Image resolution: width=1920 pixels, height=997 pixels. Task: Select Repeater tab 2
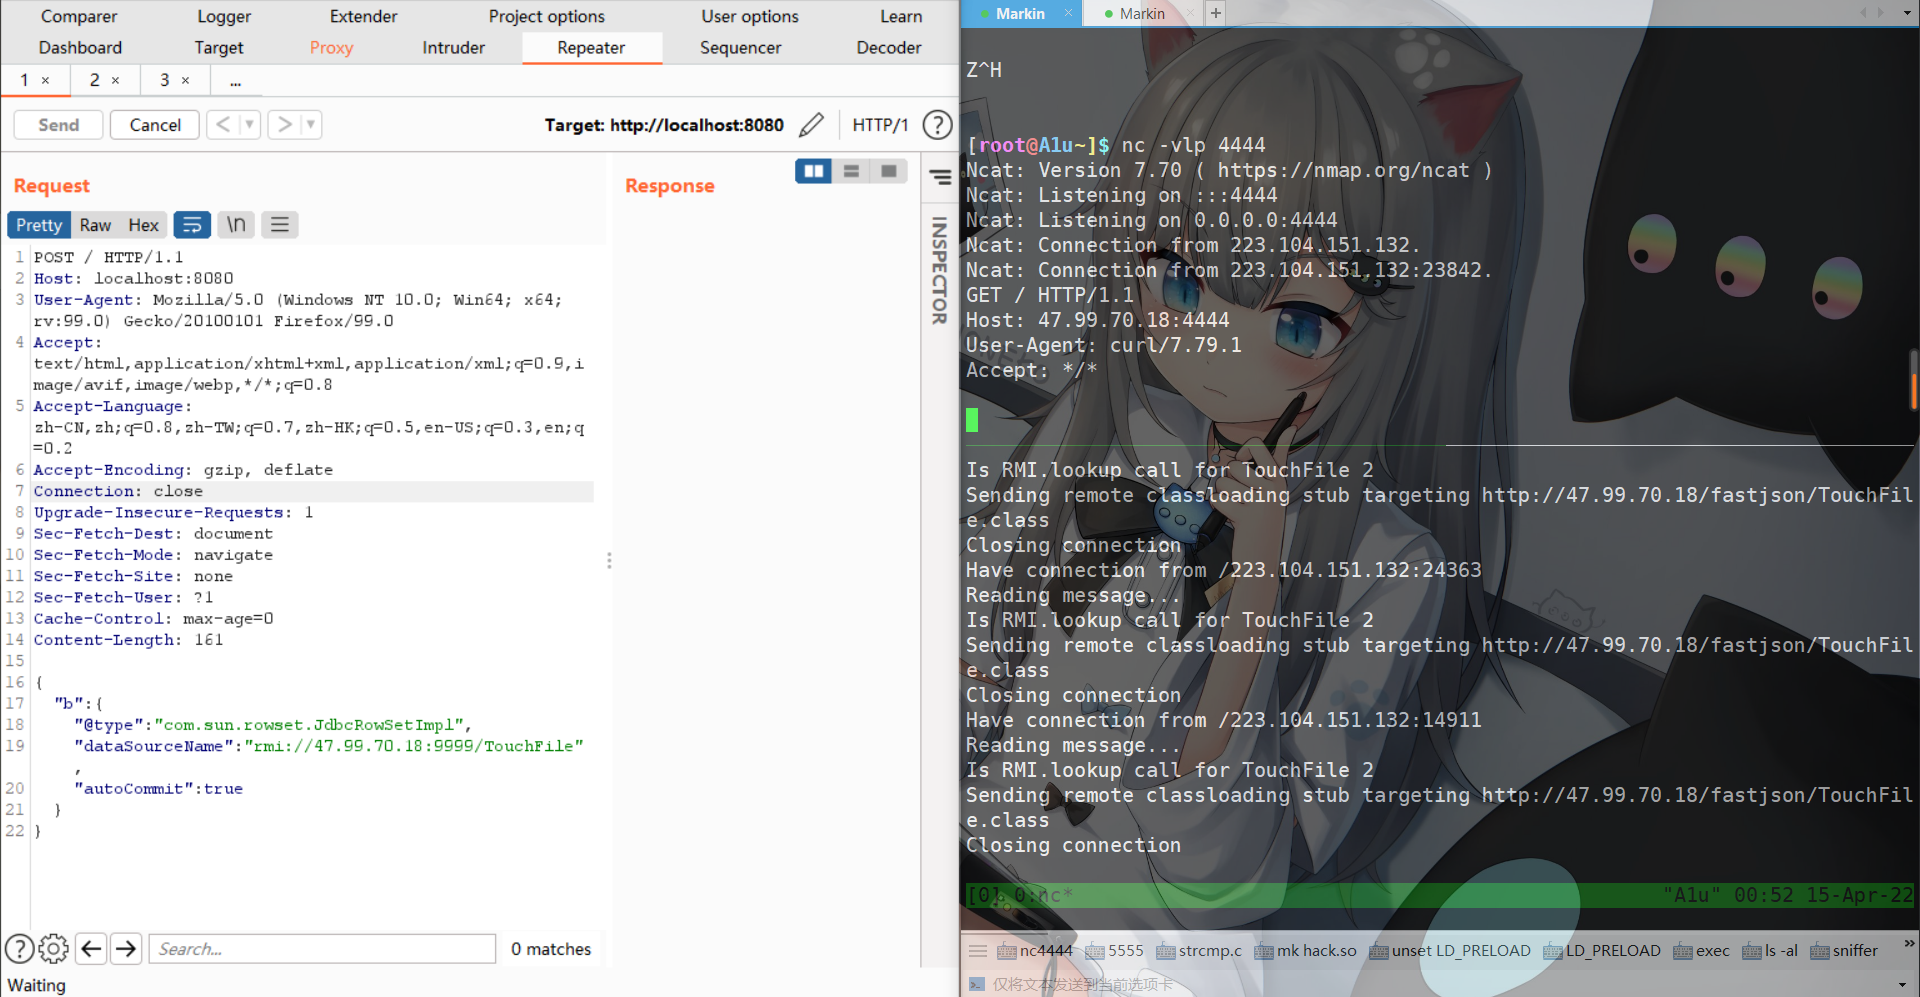coord(95,80)
